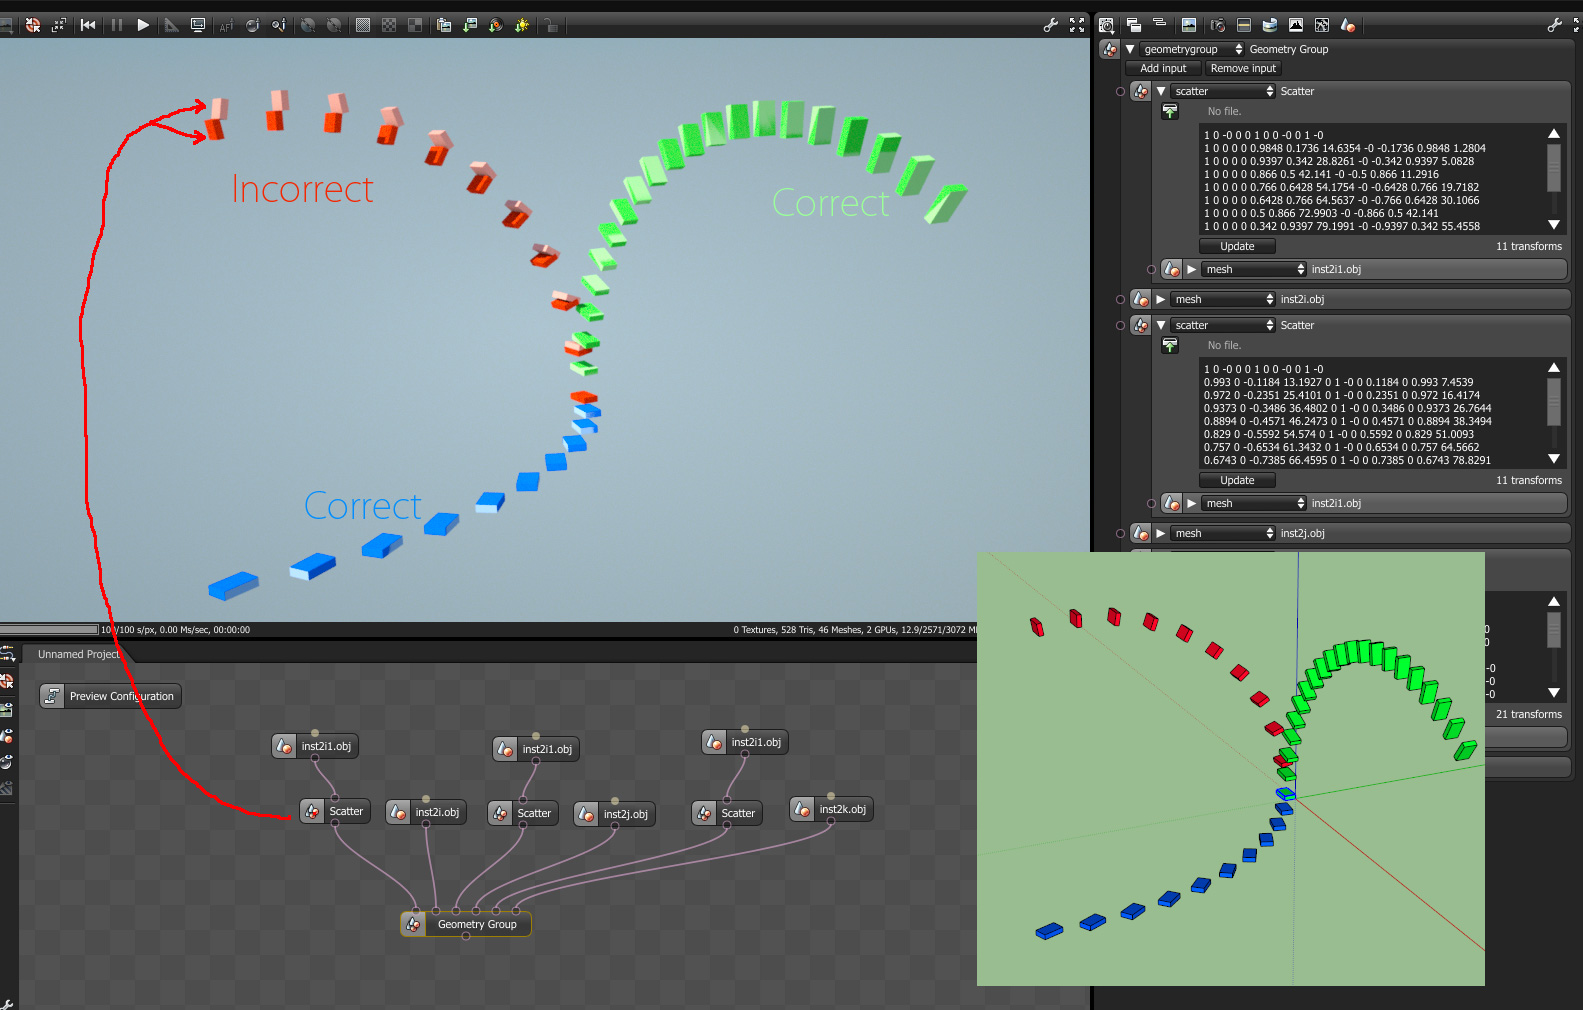
Task: Click the landscape picture icon in inspector toolbar
Action: [x=1189, y=25]
